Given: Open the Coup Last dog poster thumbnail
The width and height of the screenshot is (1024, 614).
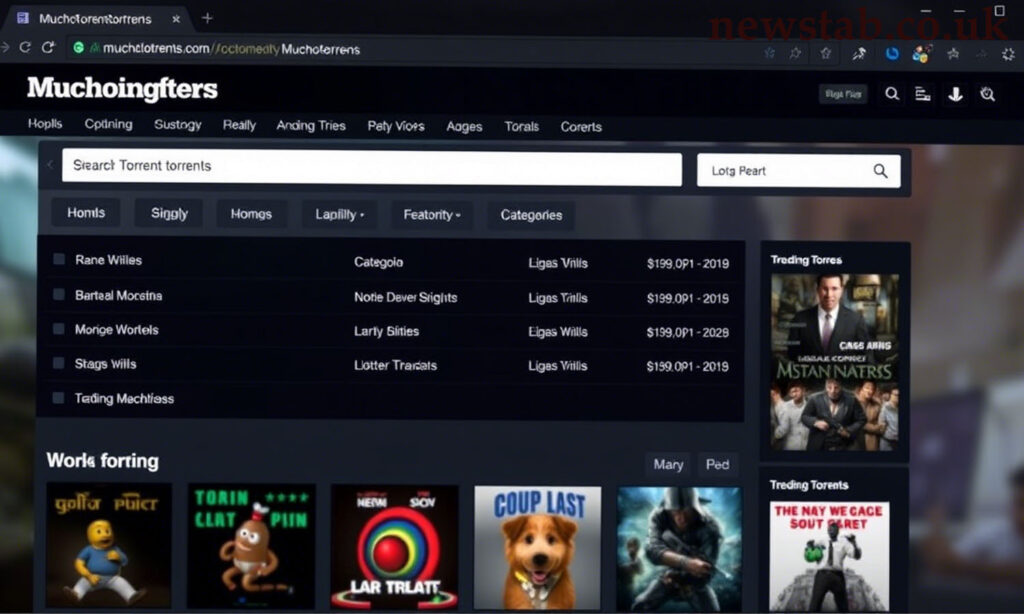Looking at the screenshot, I should 537,546.
